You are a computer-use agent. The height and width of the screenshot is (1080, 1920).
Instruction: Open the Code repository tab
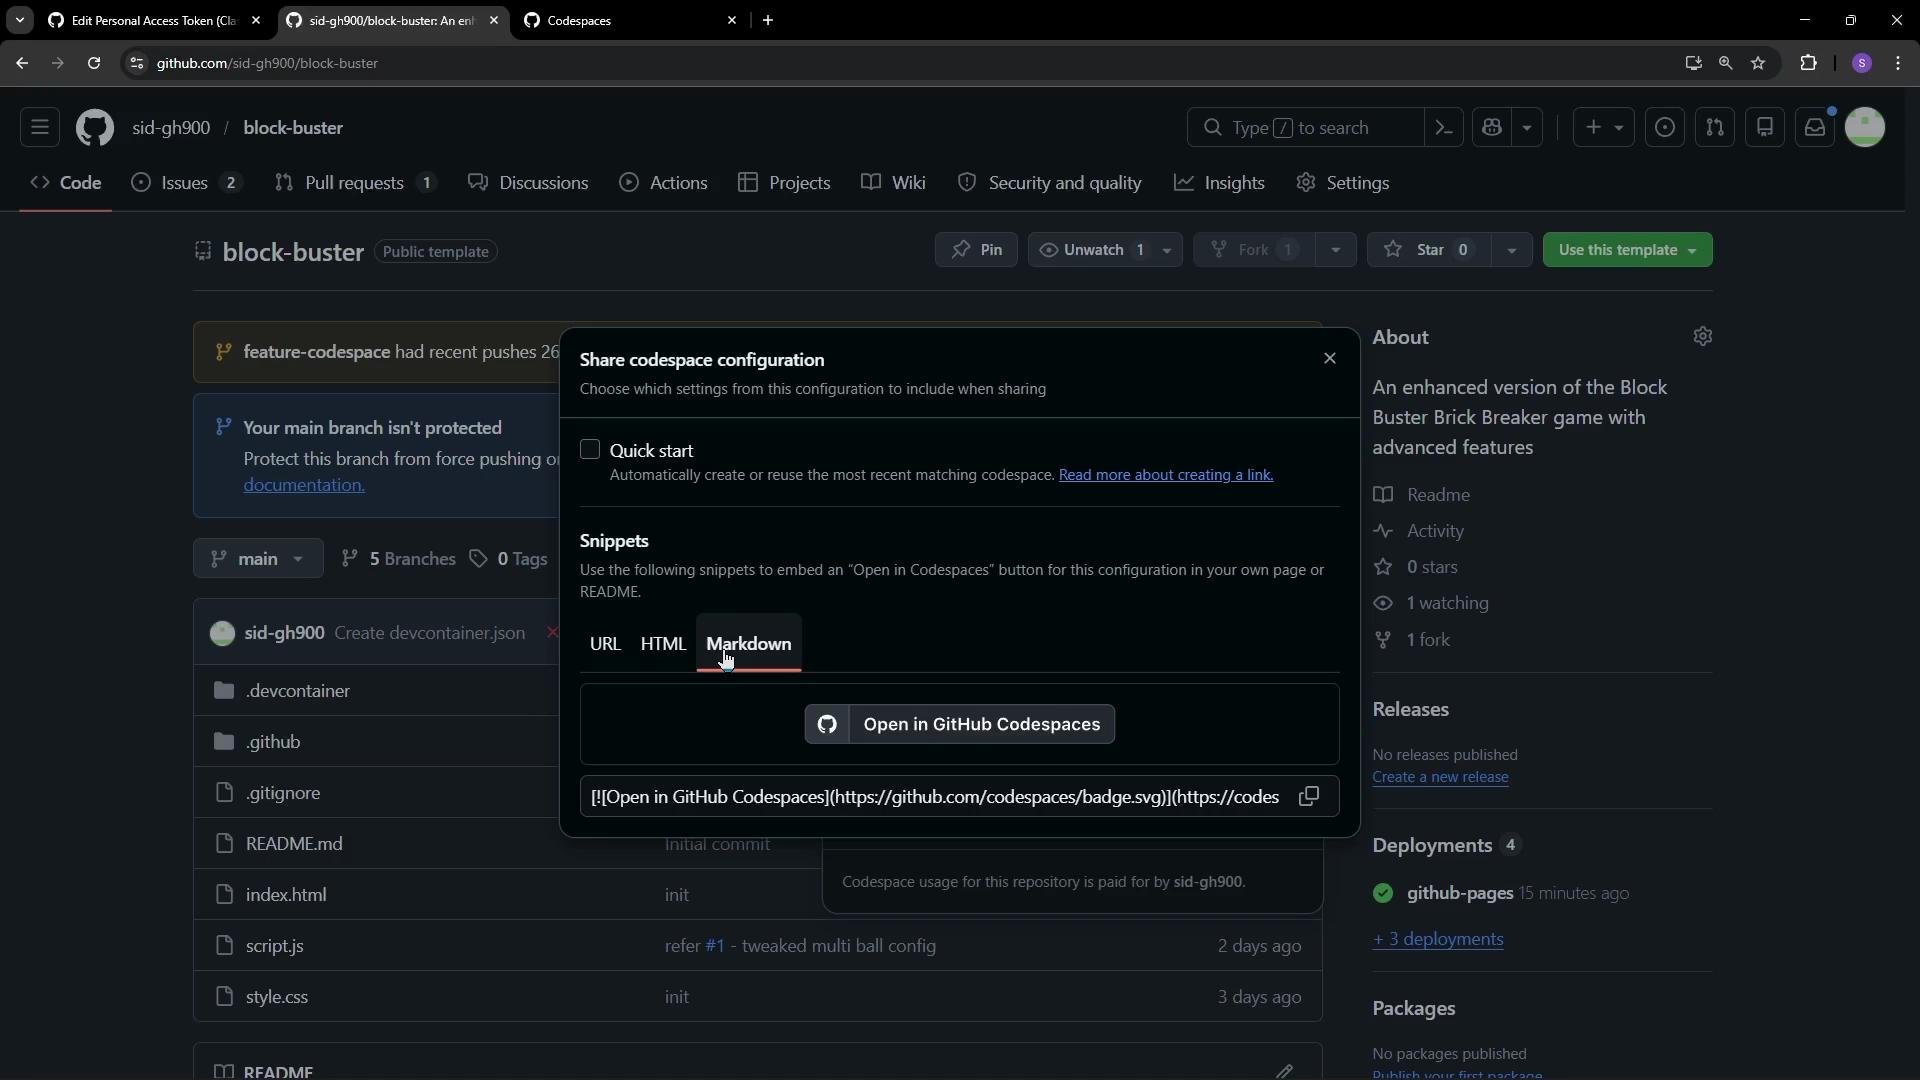point(66,183)
